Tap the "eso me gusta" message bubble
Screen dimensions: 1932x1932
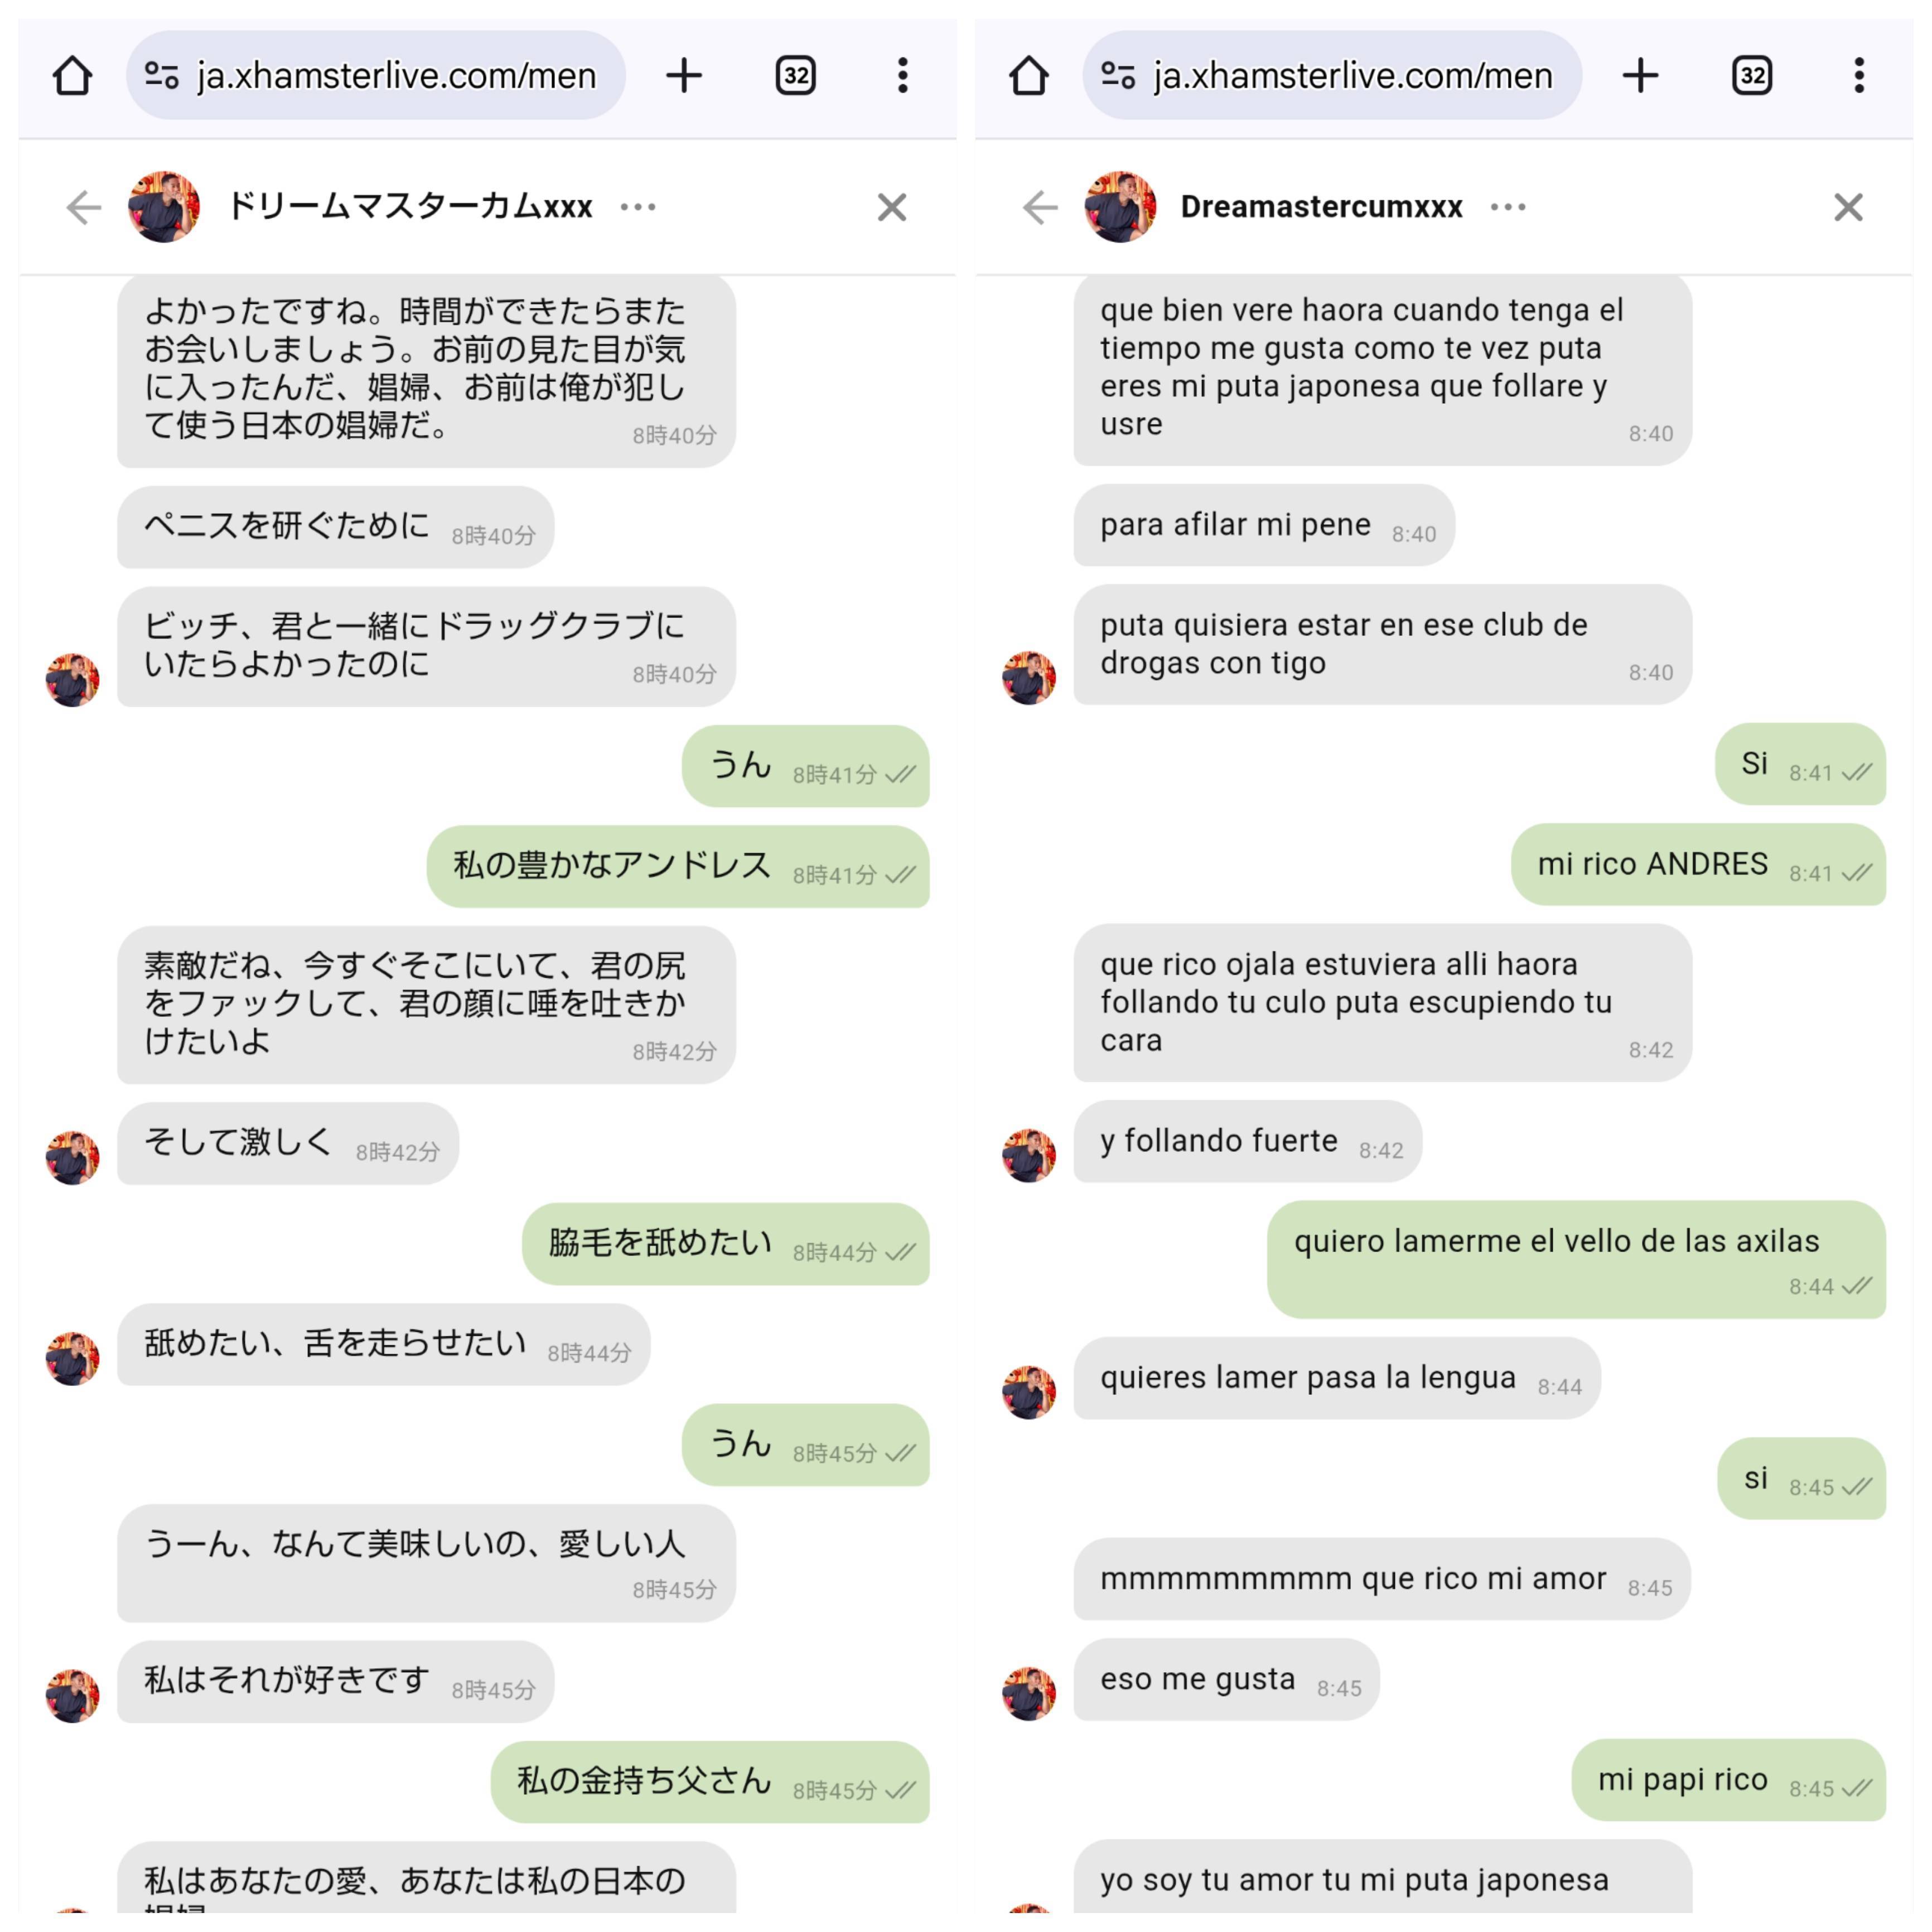pyautogui.click(x=1227, y=1679)
